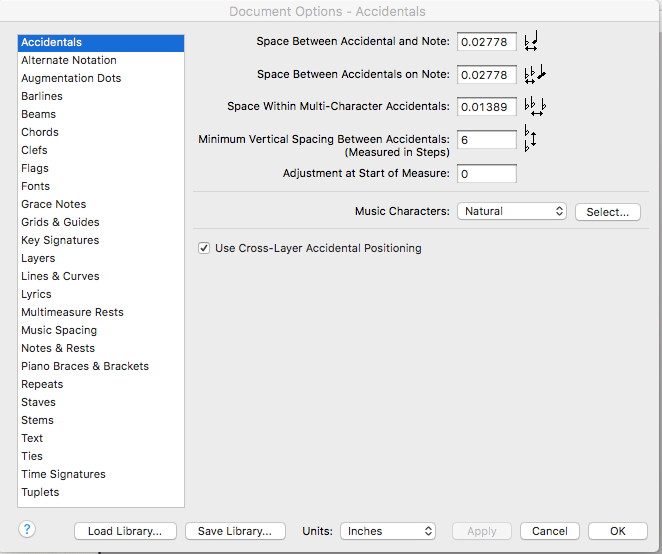Viewport: 662px width, 554px height.
Task: Open Piano Braces & Brackets options
Action: (x=85, y=366)
